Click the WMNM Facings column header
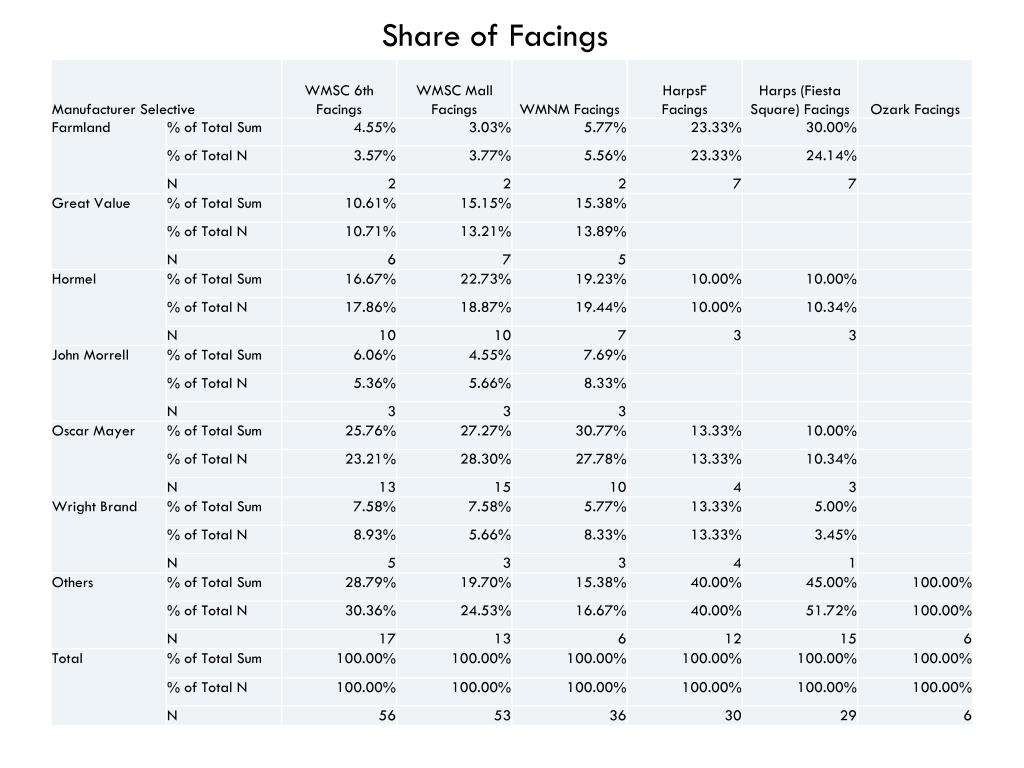 coord(569,109)
